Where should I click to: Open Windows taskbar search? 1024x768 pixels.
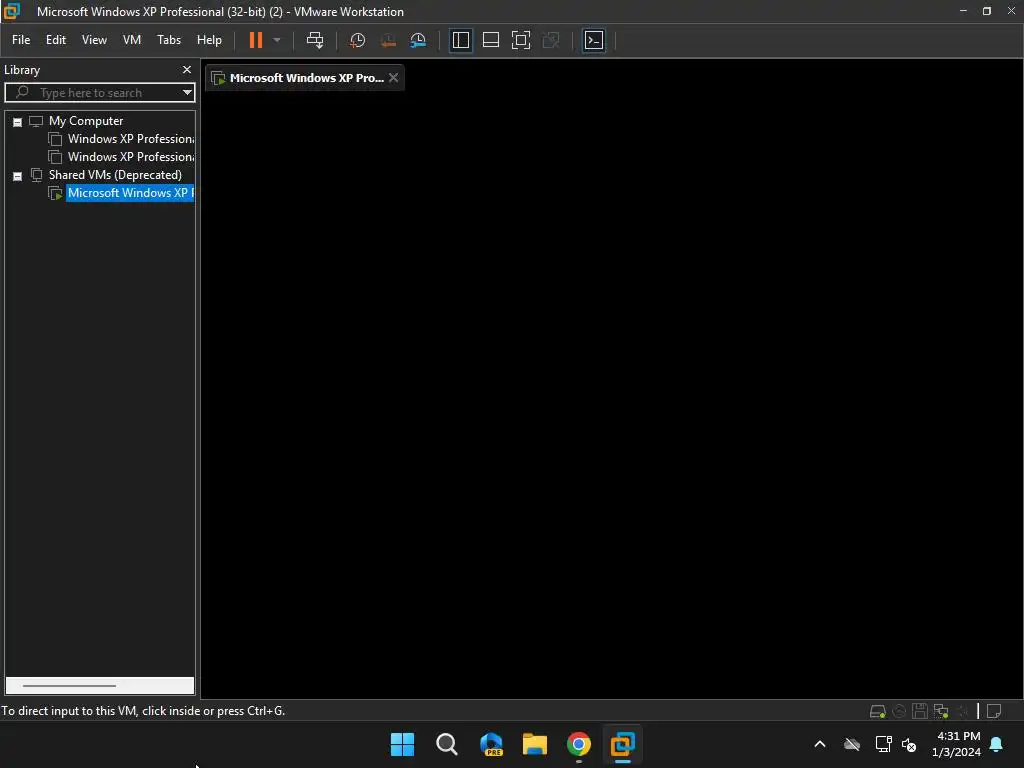(x=447, y=744)
